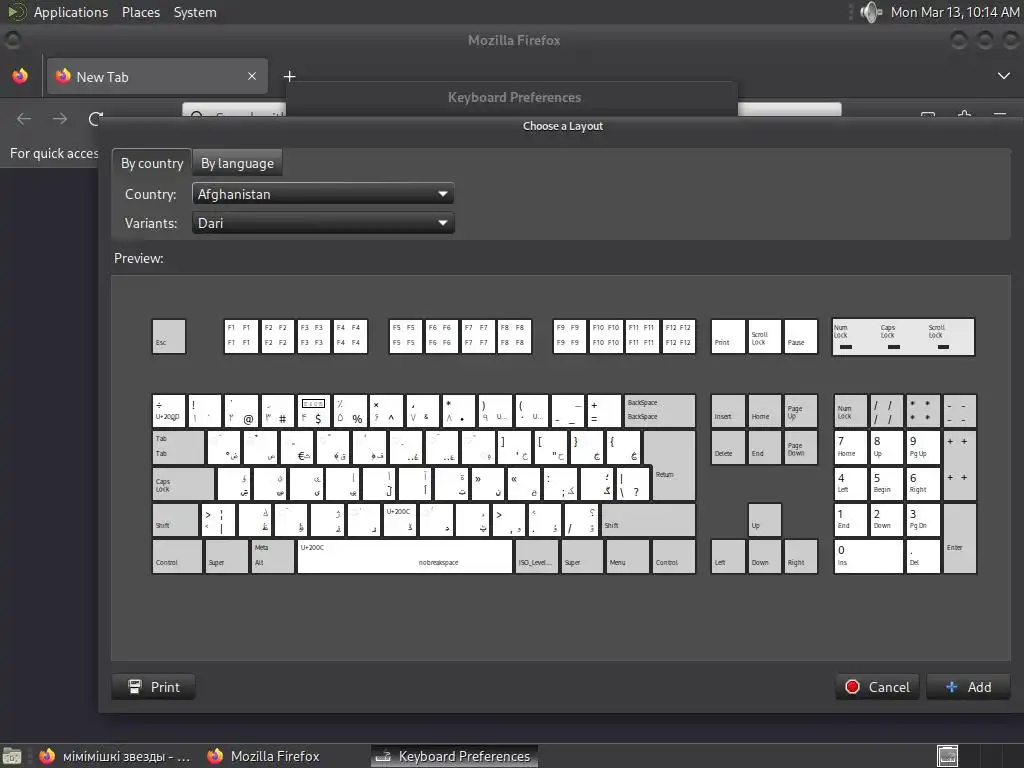
Task: Click the Esc key in preview
Action: (169, 336)
